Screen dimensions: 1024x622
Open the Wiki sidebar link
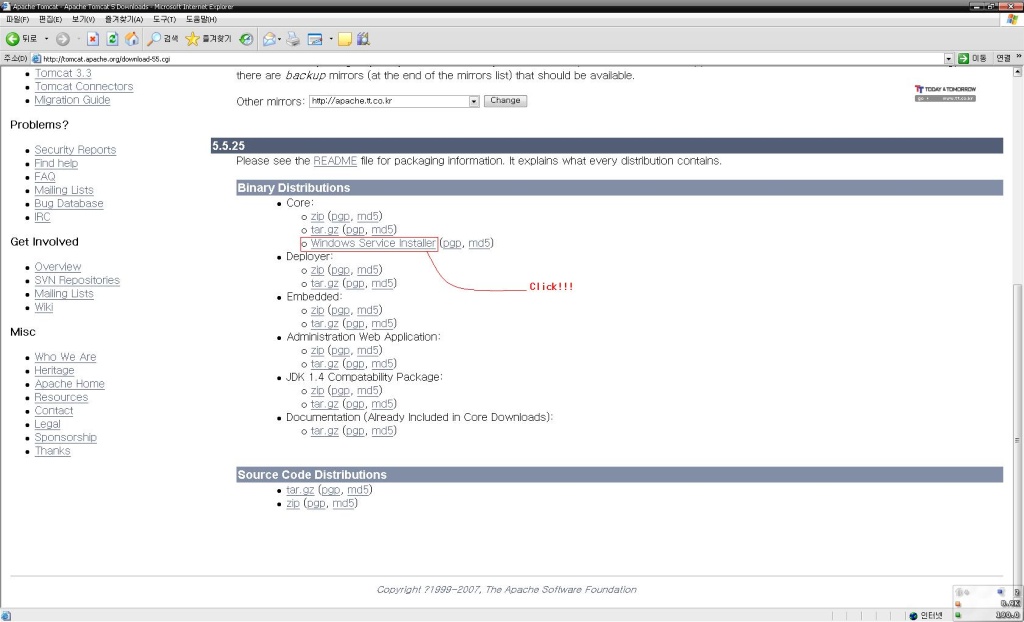click(x=44, y=307)
